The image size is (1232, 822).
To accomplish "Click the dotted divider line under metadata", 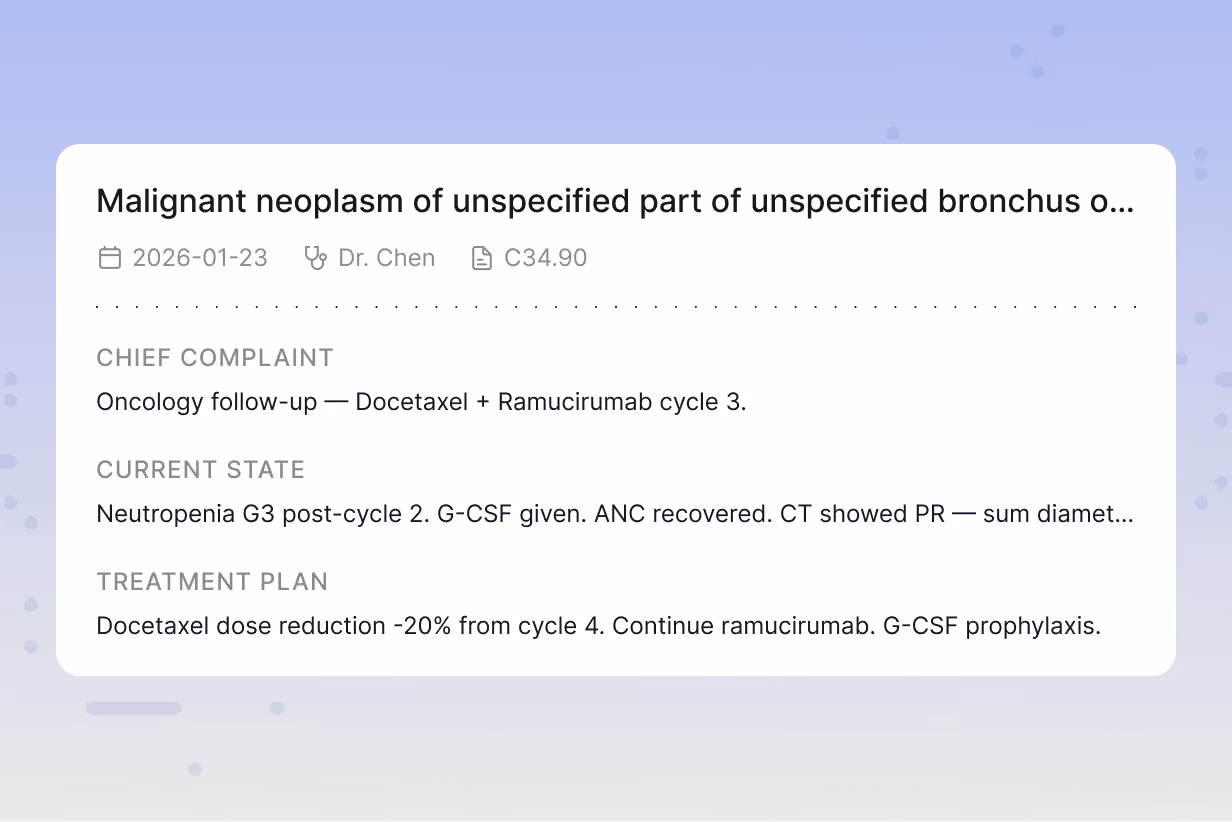I will tap(616, 307).
